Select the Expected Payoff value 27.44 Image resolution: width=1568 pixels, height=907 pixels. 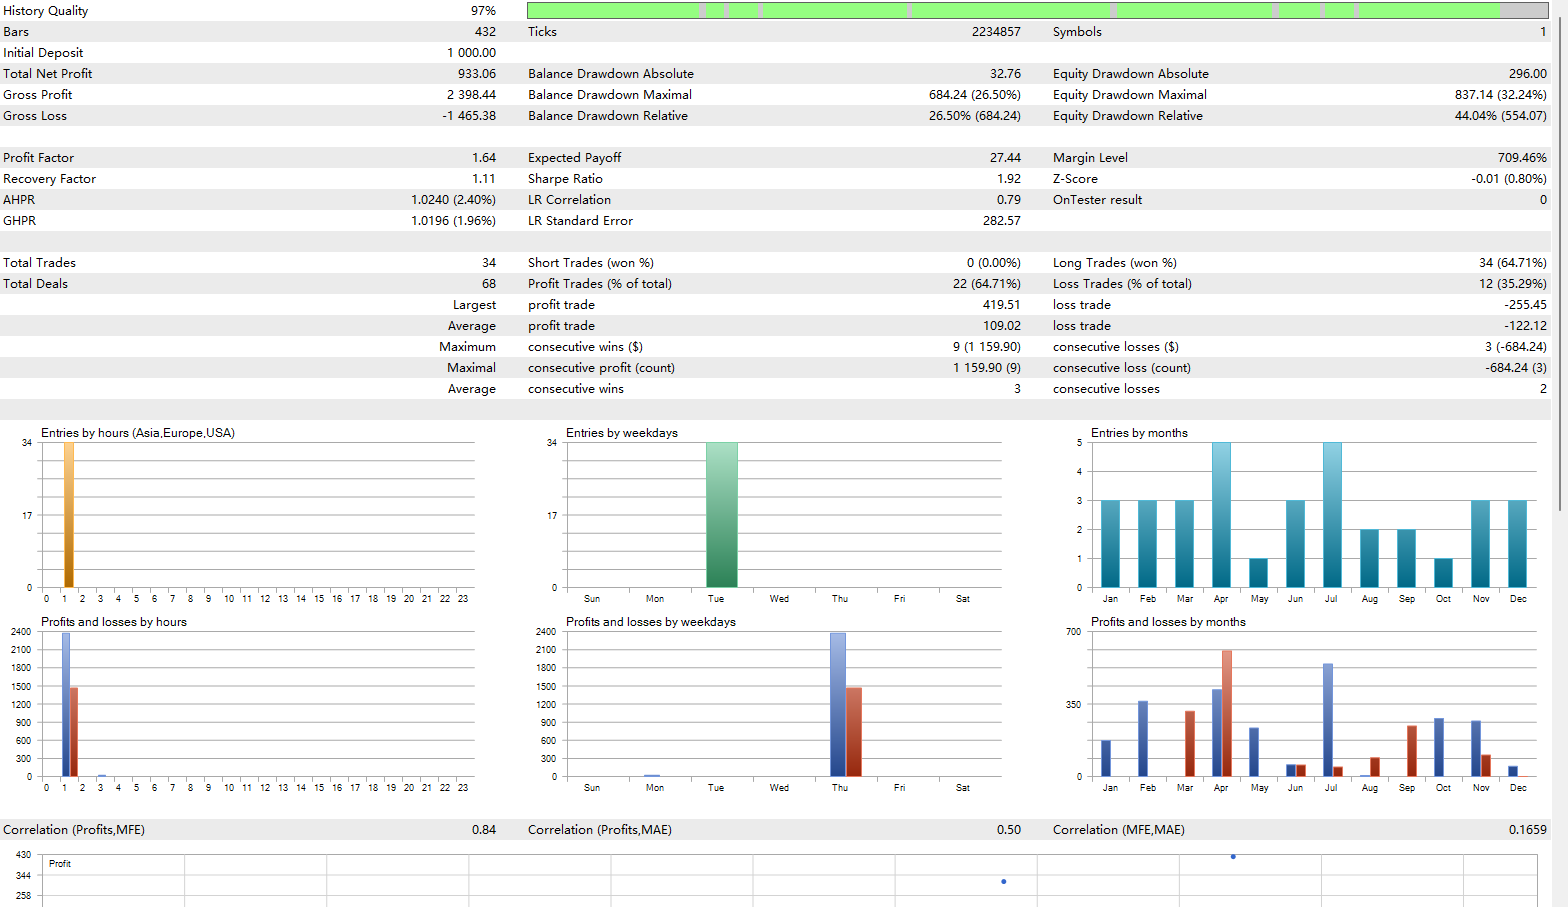1005,157
